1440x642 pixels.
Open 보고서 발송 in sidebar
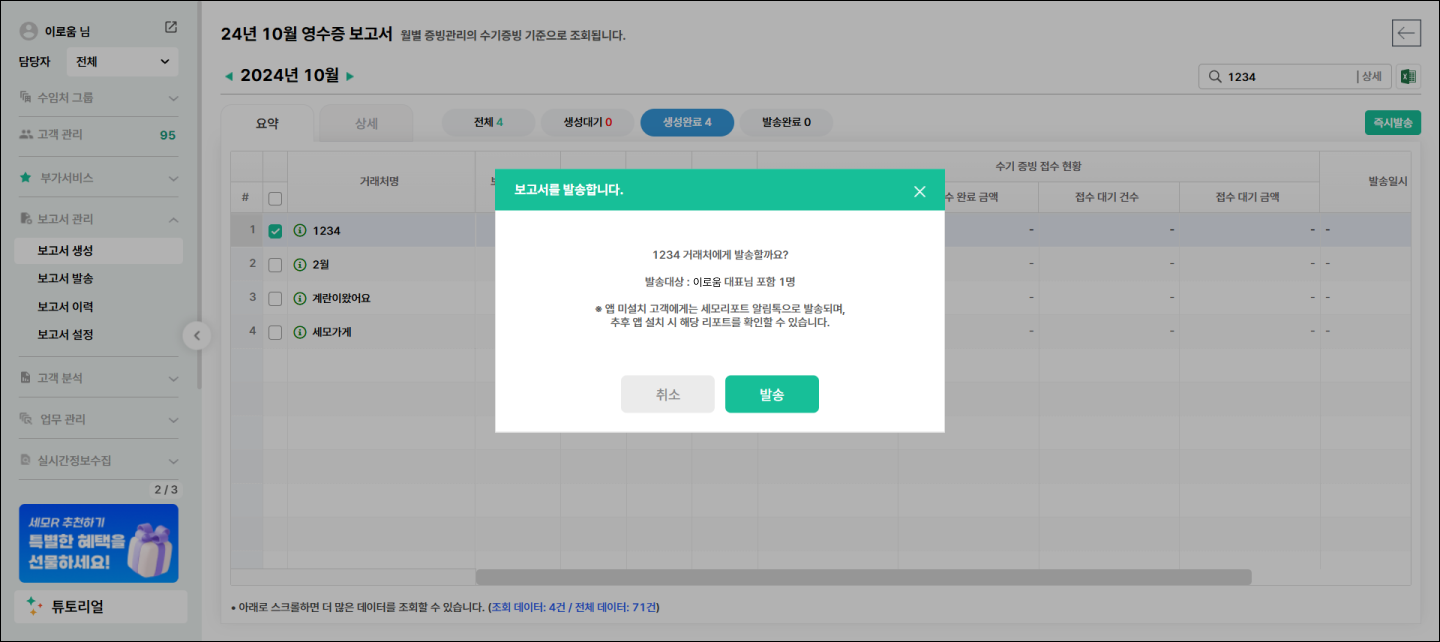[65, 279]
